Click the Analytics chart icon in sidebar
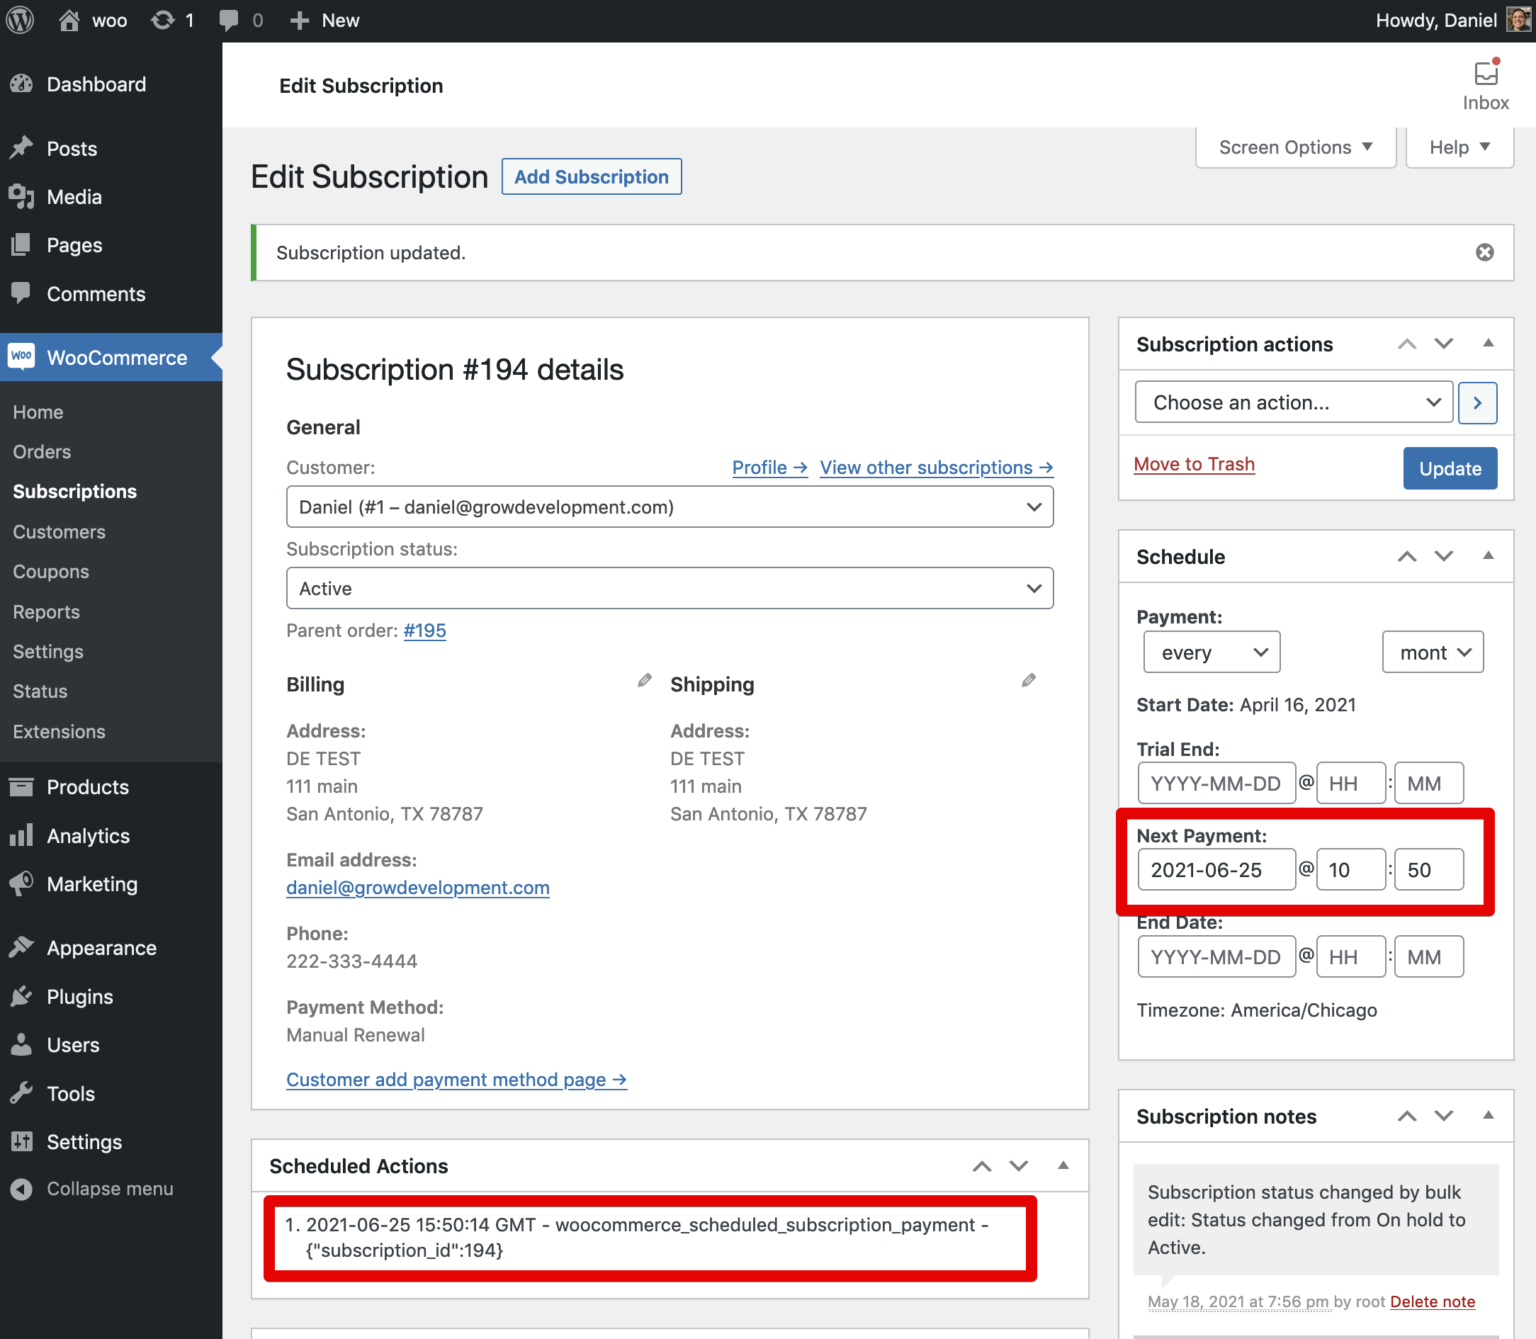 [x=21, y=836]
